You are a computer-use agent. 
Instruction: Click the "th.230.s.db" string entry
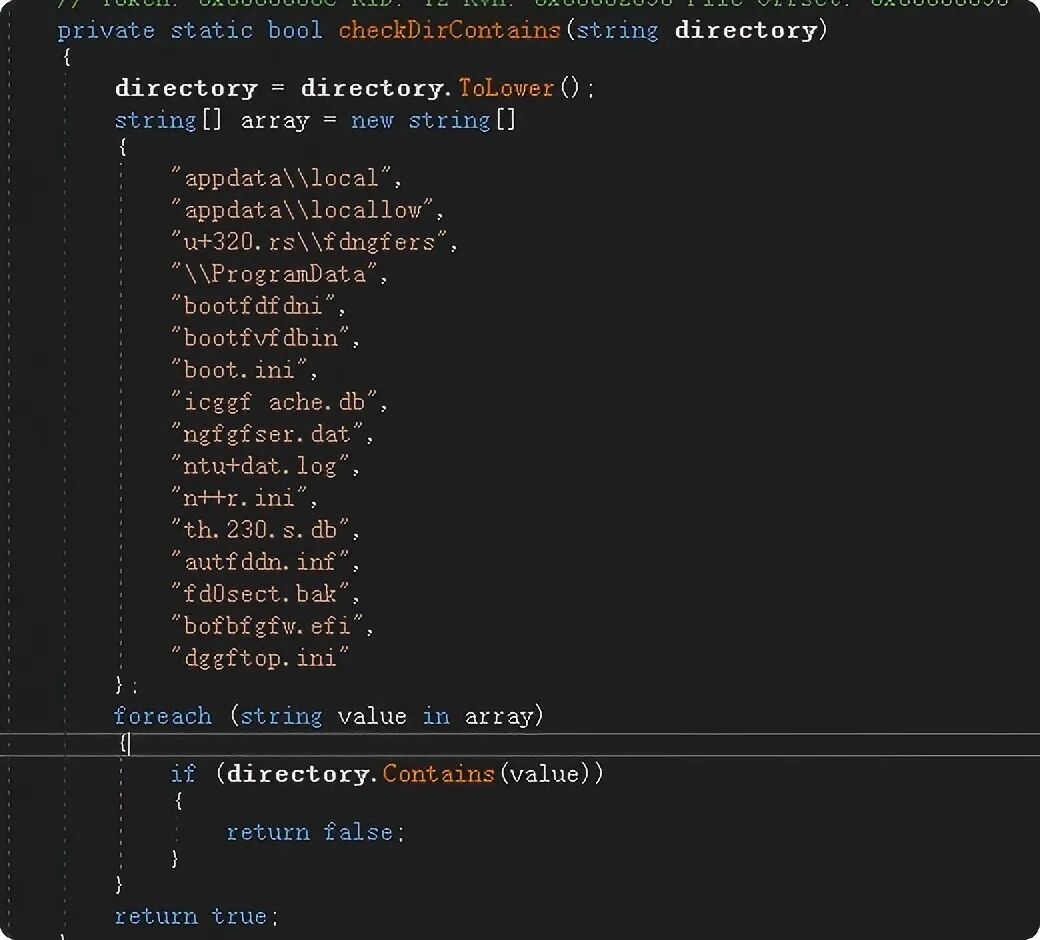tap(264, 530)
